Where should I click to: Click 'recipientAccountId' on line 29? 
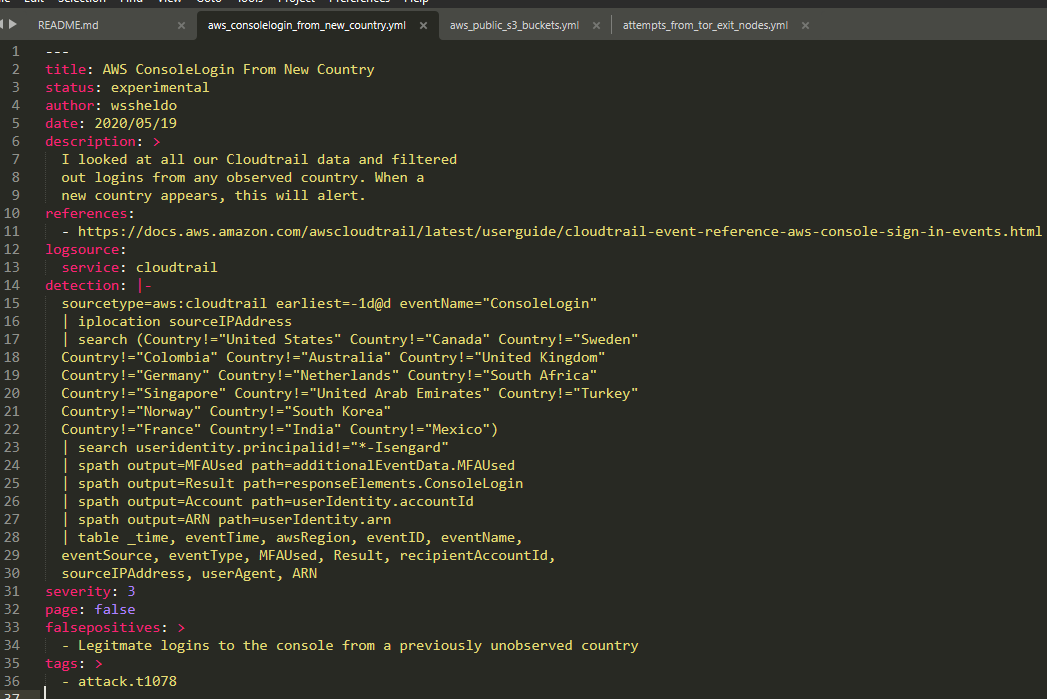pos(473,556)
